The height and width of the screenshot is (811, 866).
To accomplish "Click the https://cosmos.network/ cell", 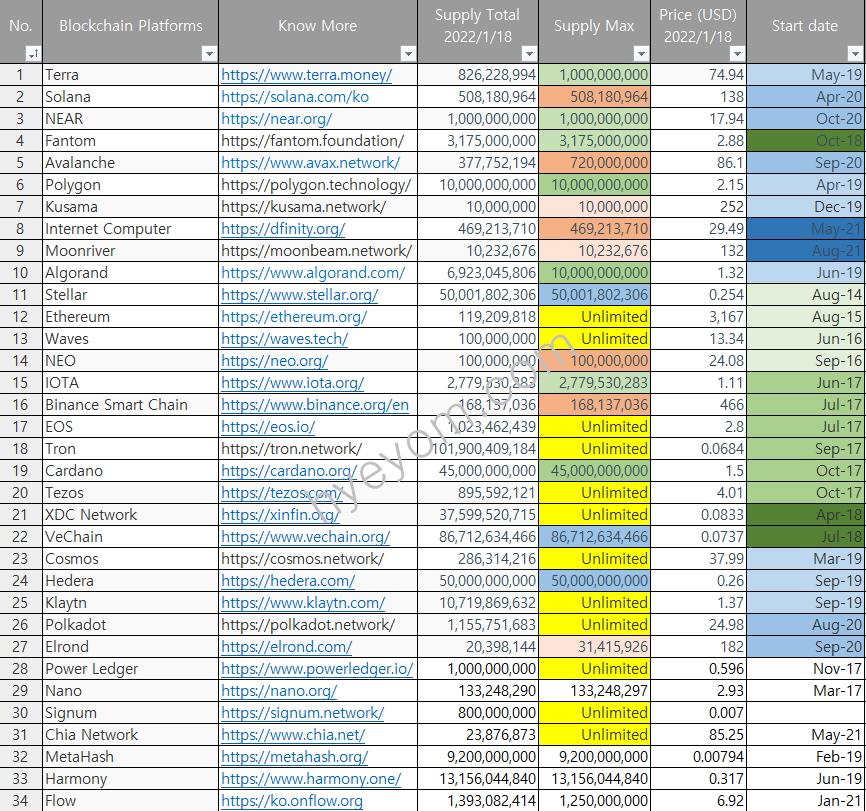I will (x=318, y=559).
